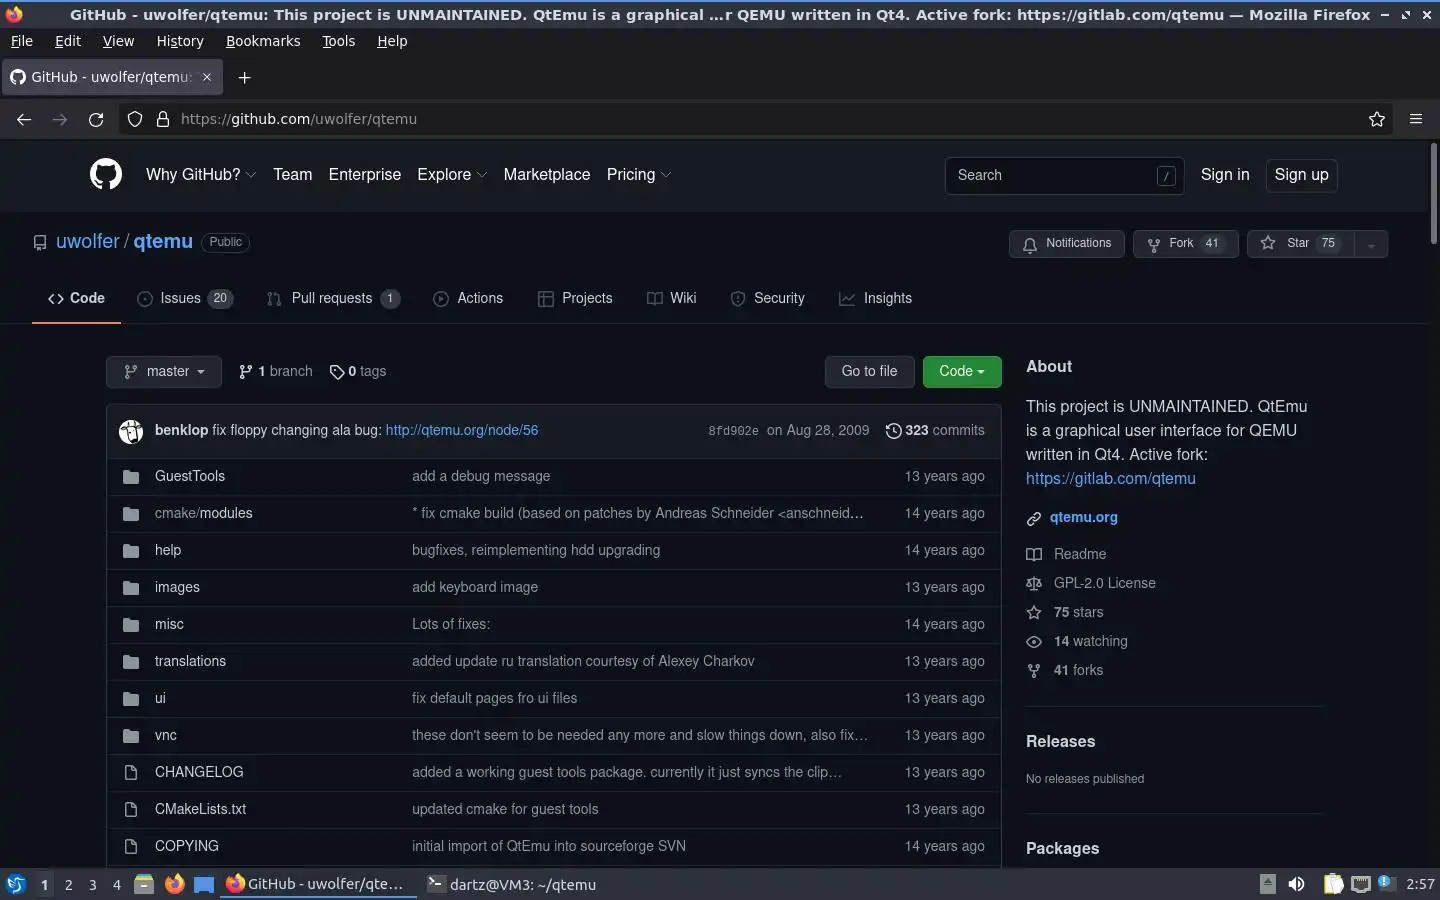The image size is (1440, 900).
Task: Click the Firefox back arrow
Action: point(24,119)
